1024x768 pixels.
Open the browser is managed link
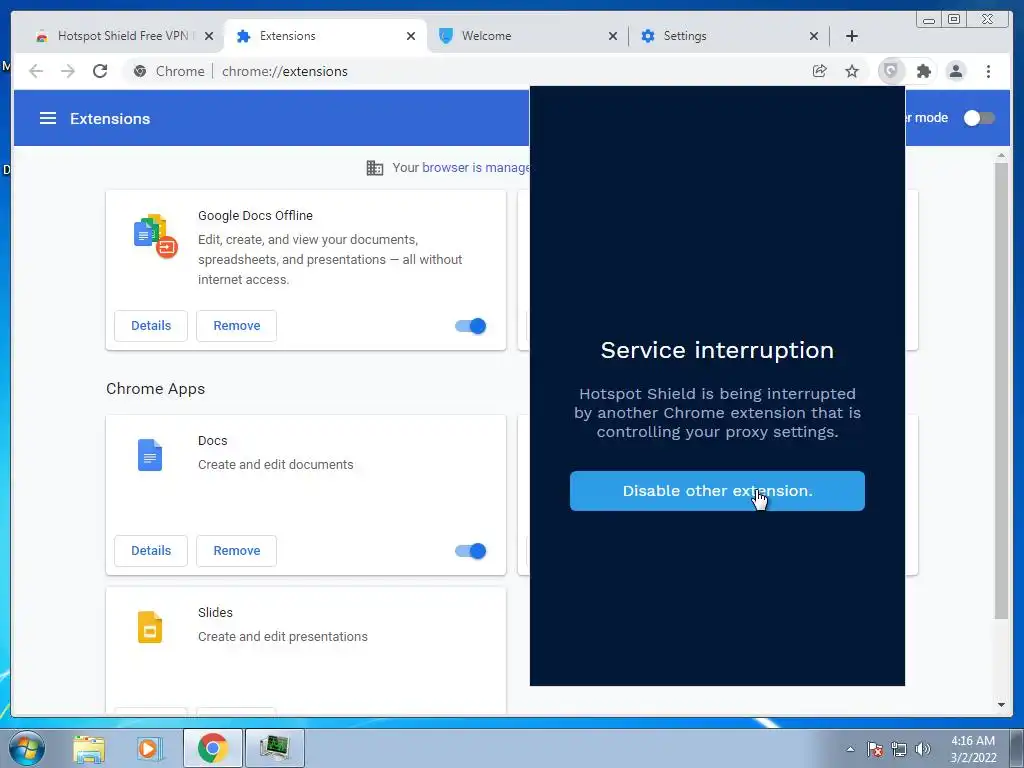click(x=476, y=168)
